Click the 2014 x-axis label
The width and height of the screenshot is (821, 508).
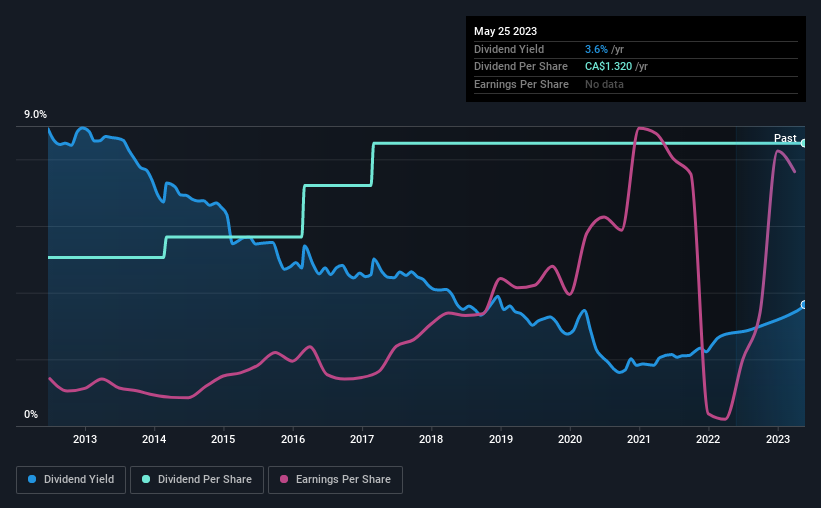tap(154, 439)
